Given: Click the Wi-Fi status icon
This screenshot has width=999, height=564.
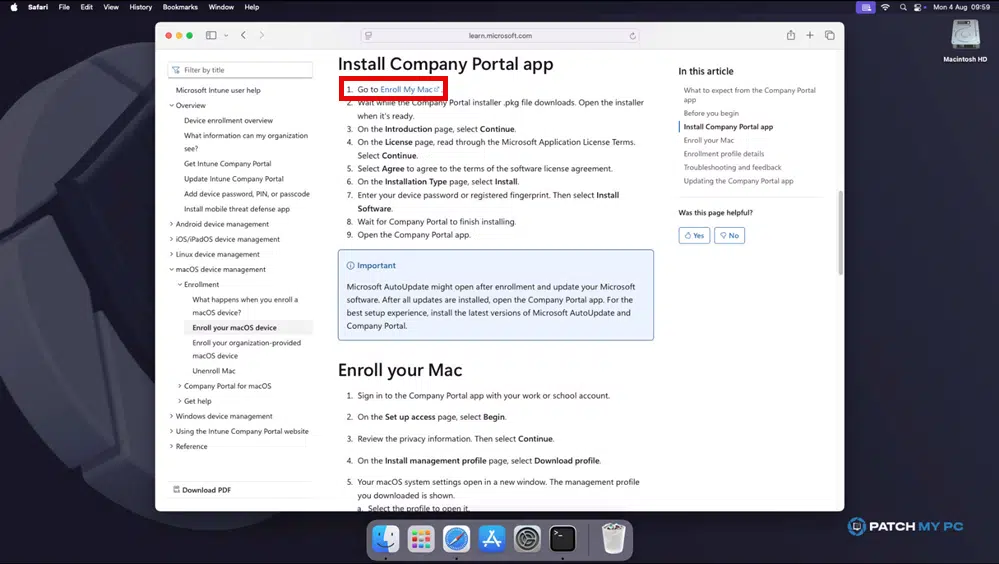Looking at the screenshot, I should click(885, 7).
